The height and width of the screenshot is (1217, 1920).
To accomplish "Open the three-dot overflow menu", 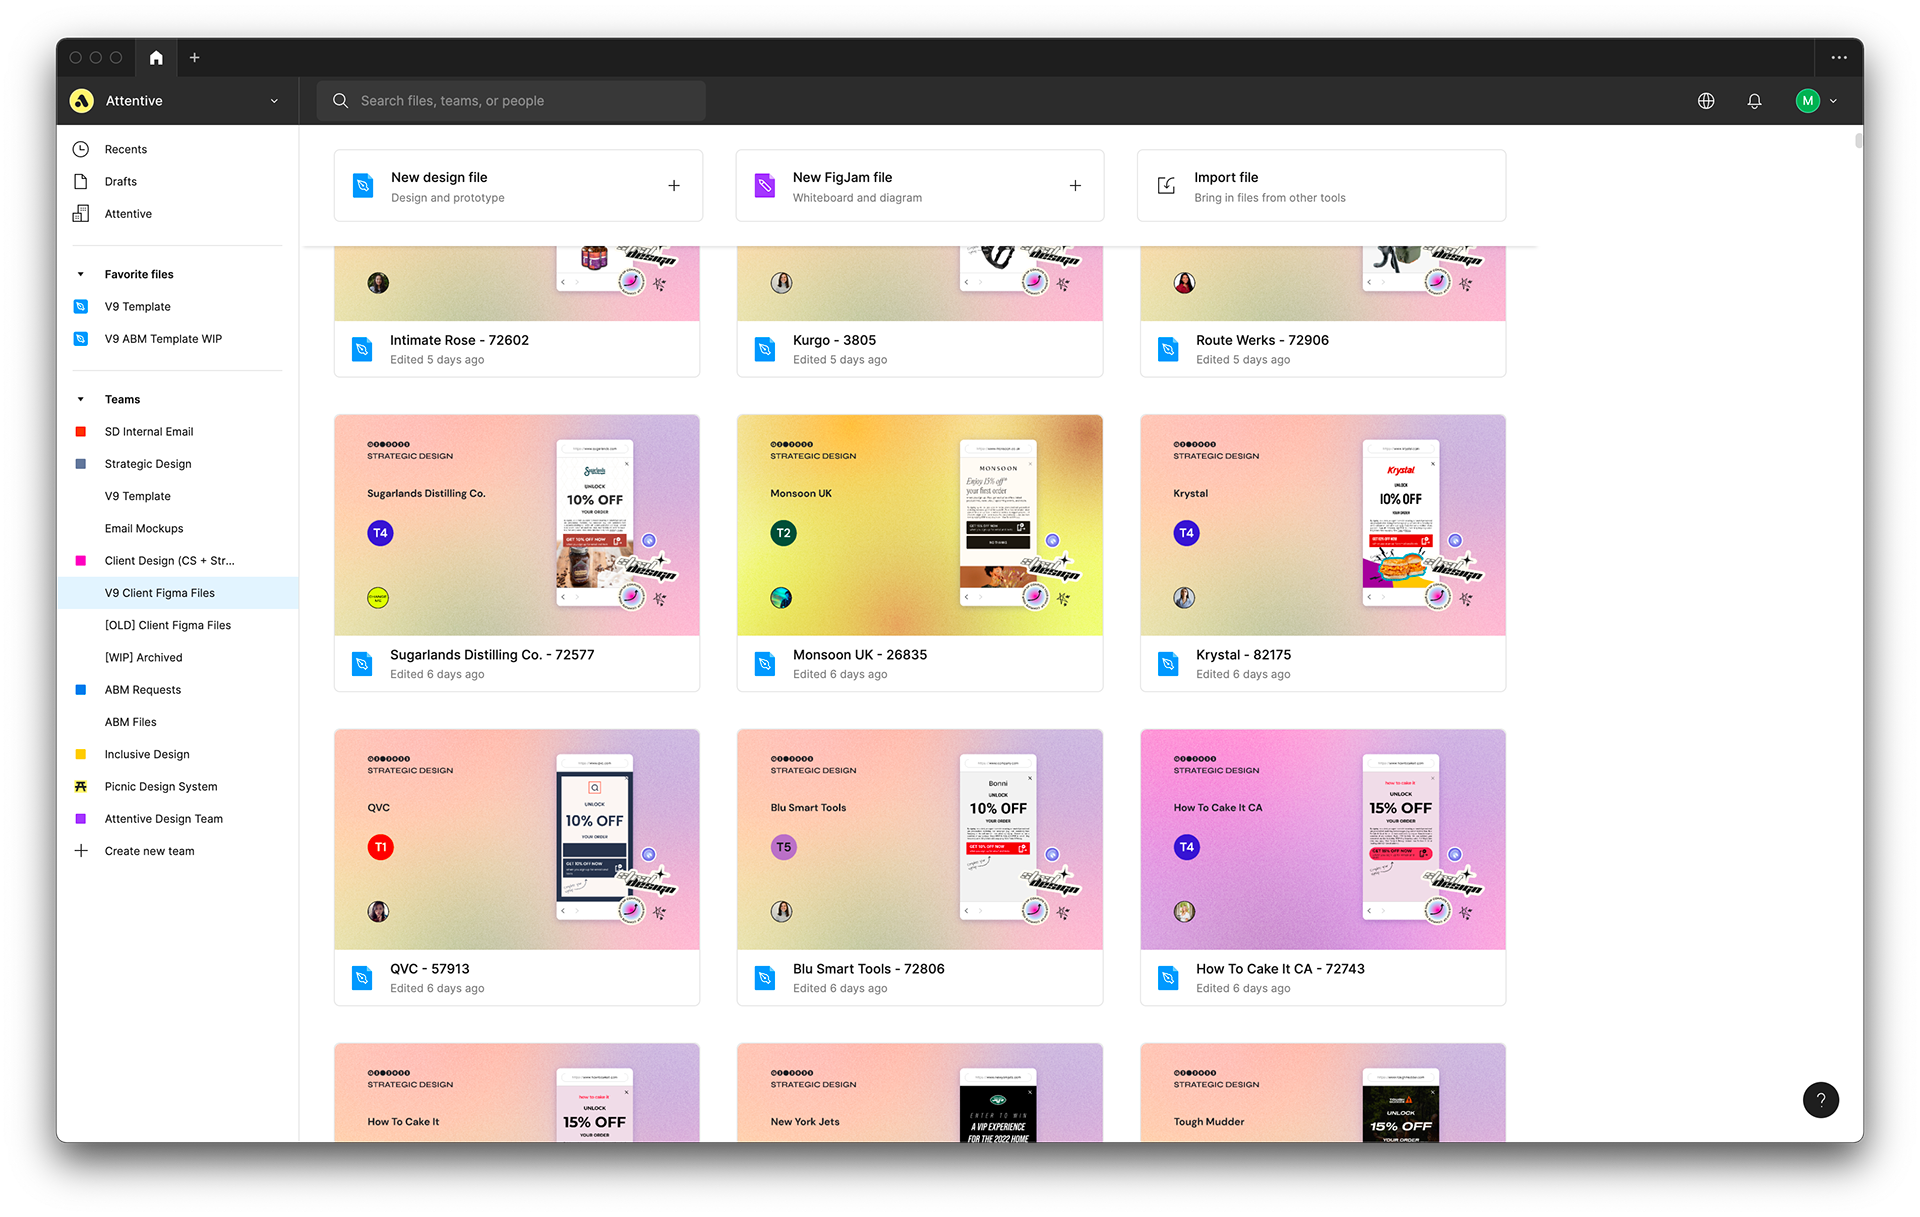I will pyautogui.click(x=1838, y=58).
